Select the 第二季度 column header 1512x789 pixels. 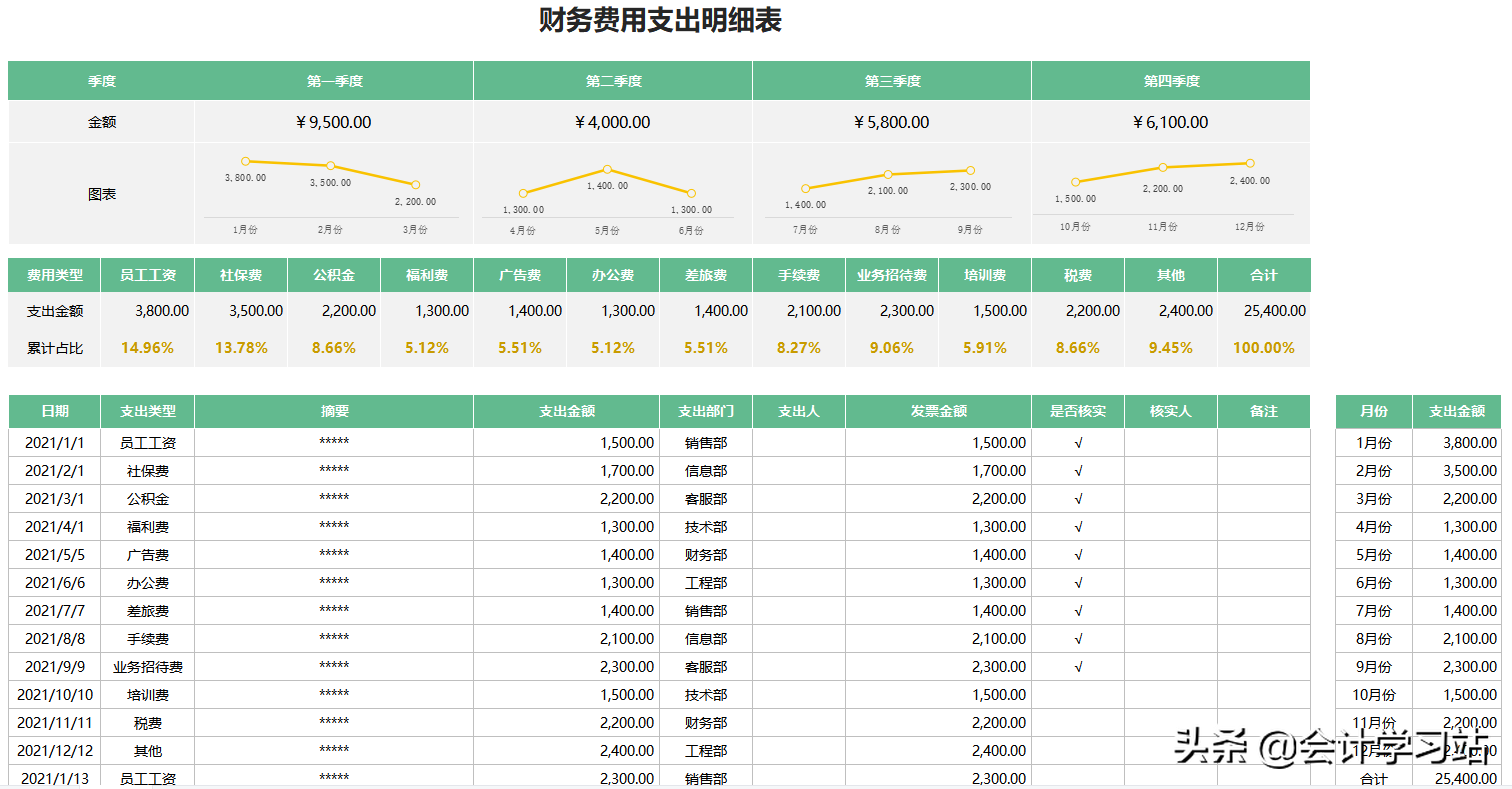611,81
